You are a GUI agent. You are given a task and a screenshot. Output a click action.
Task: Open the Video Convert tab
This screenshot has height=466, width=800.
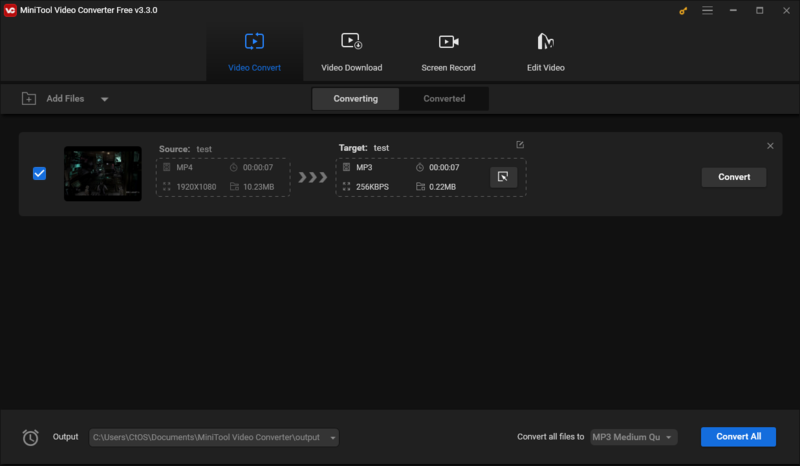point(254,53)
